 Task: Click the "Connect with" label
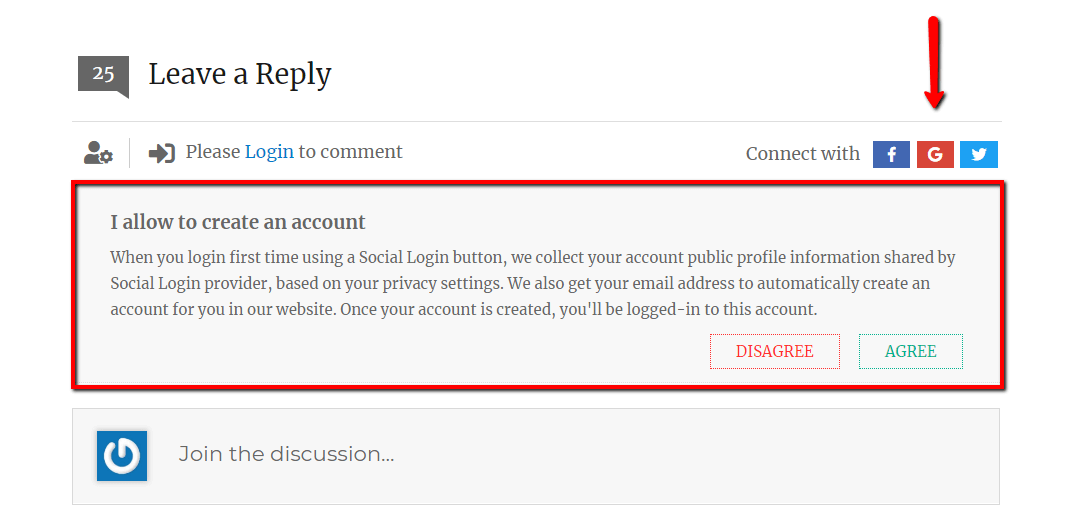pyautogui.click(x=802, y=154)
